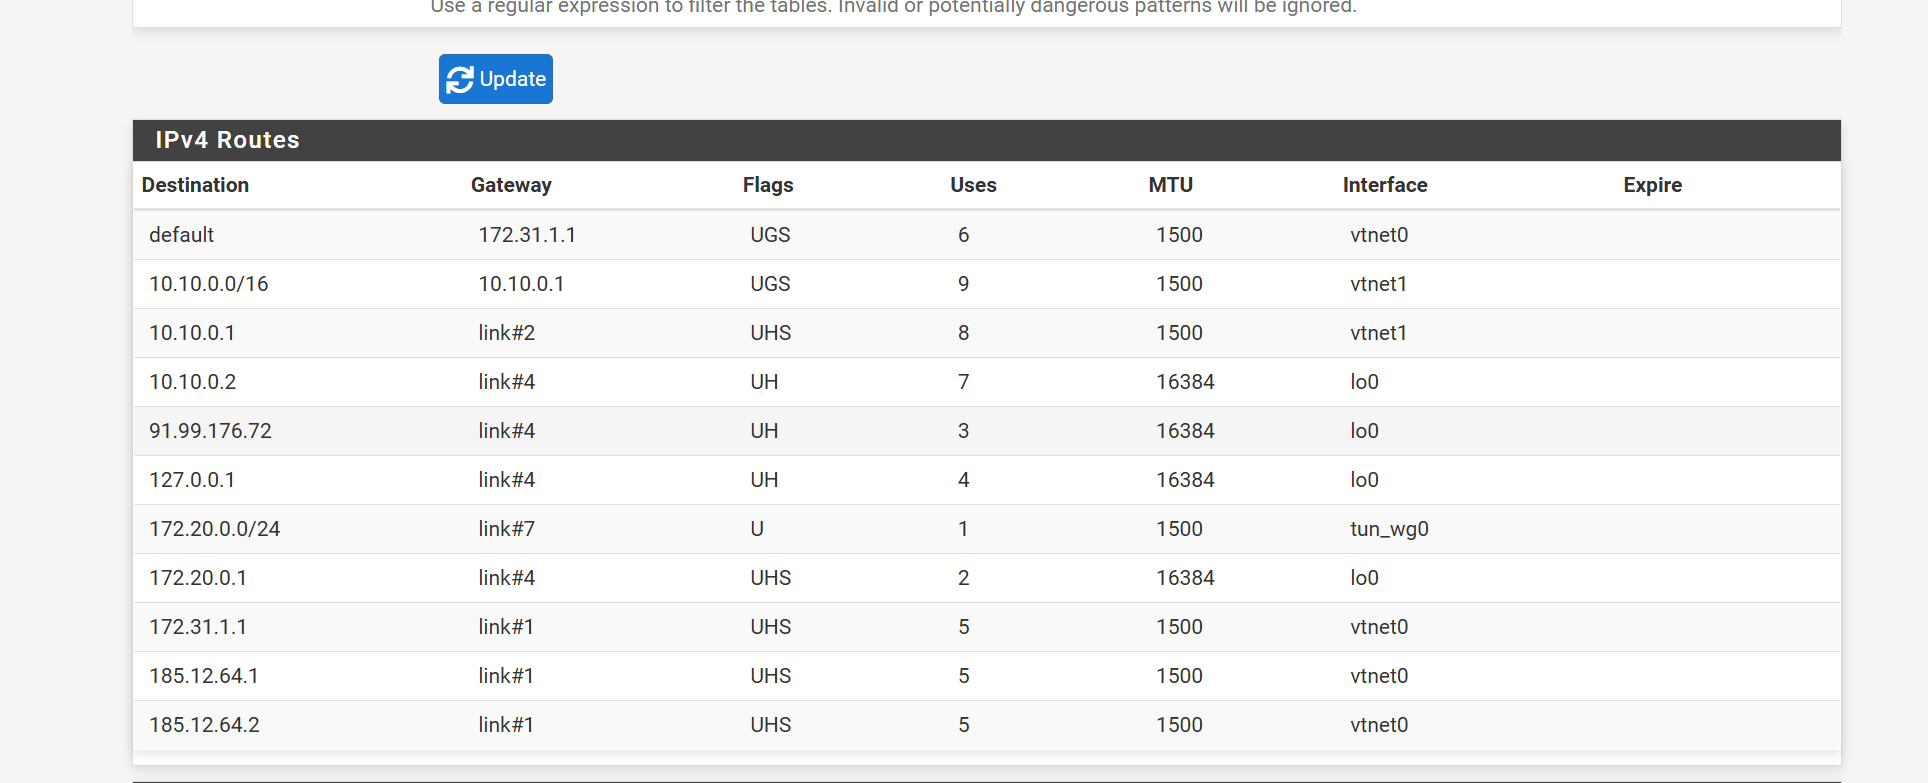Click lo0 interface in 91.99.176.72 row
Image resolution: width=1928 pixels, height=783 pixels.
click(x=1364, y=431)
